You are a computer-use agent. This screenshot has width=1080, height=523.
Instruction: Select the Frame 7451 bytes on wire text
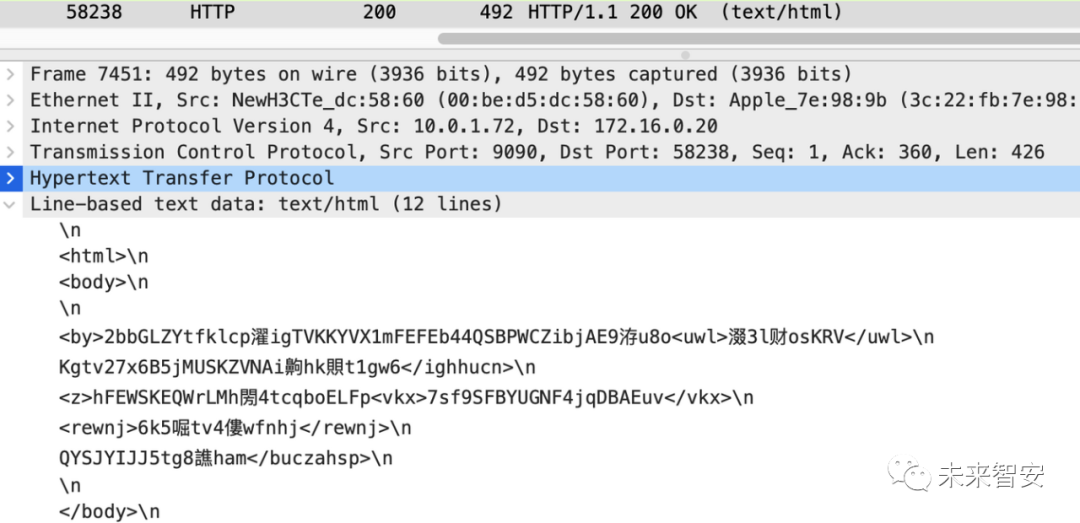(x=440, y=75)
